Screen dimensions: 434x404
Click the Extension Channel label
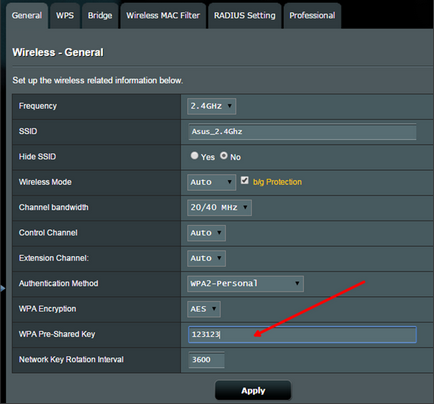coord(54,258)
